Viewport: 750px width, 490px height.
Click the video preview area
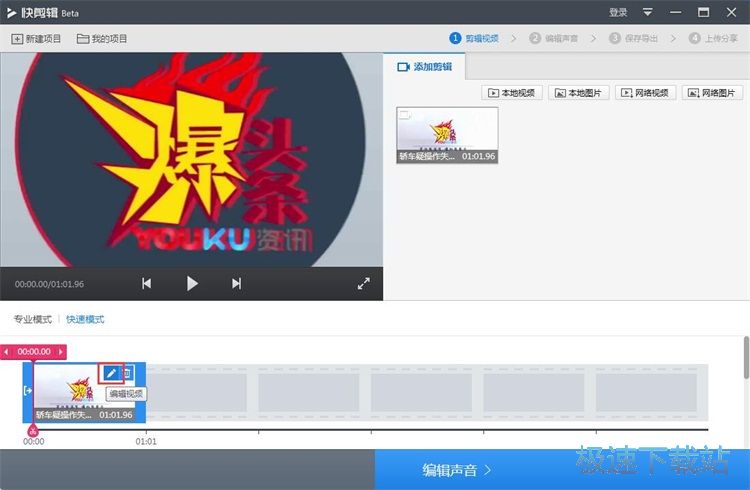[191, 160]
